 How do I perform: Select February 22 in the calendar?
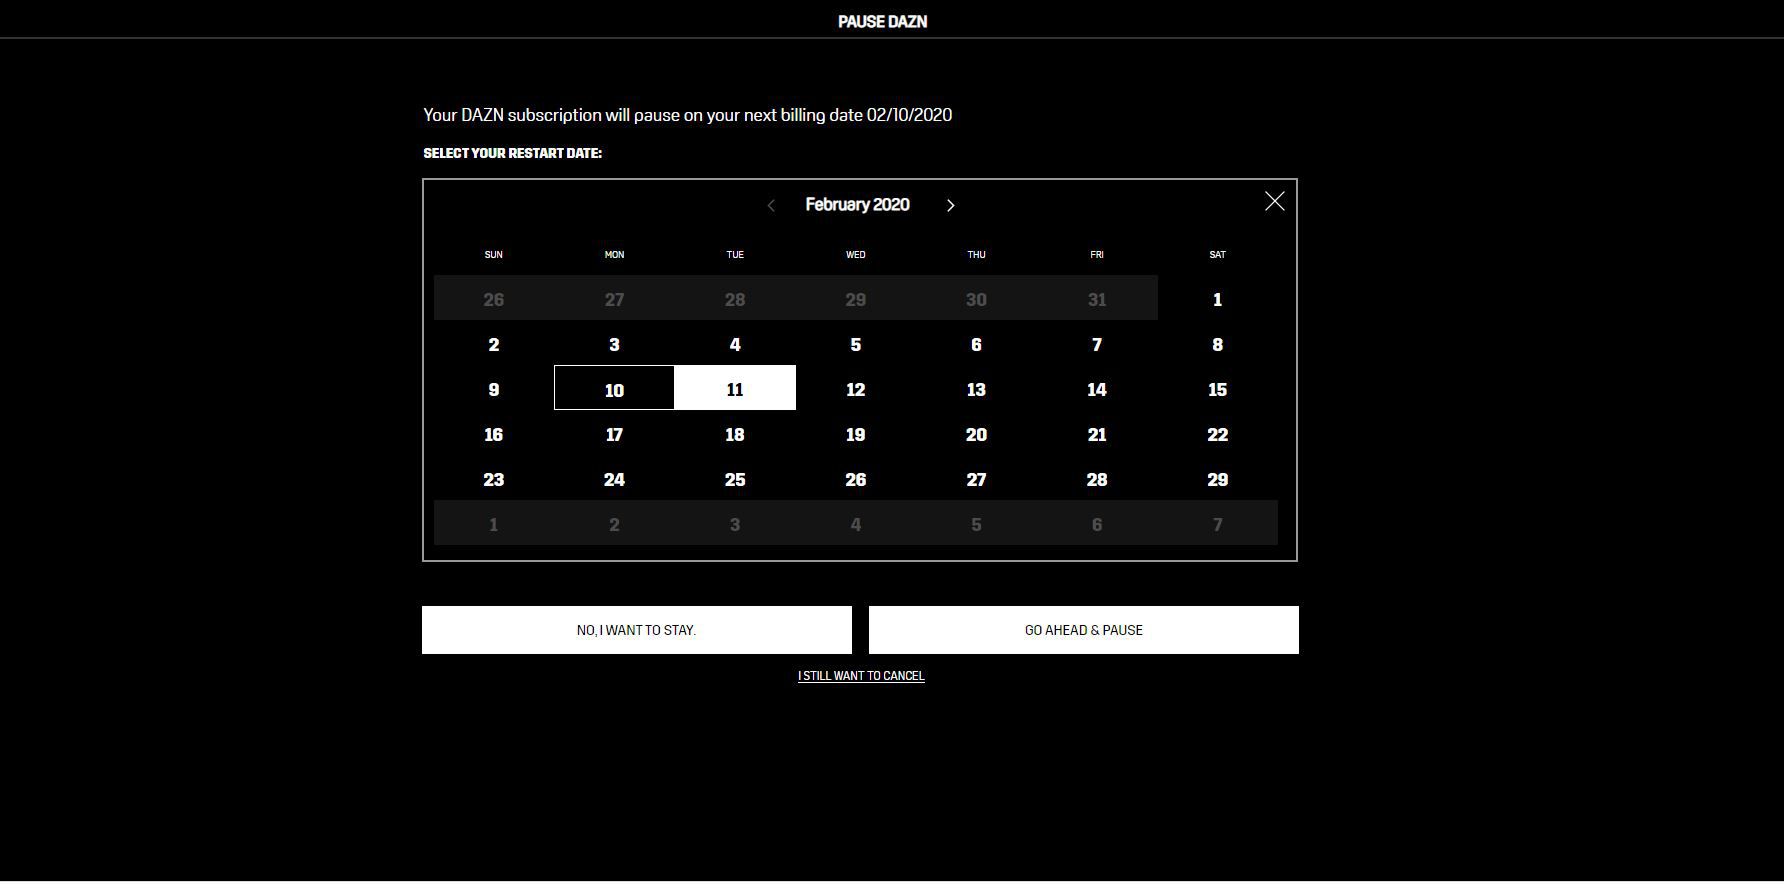[1217, 433]
